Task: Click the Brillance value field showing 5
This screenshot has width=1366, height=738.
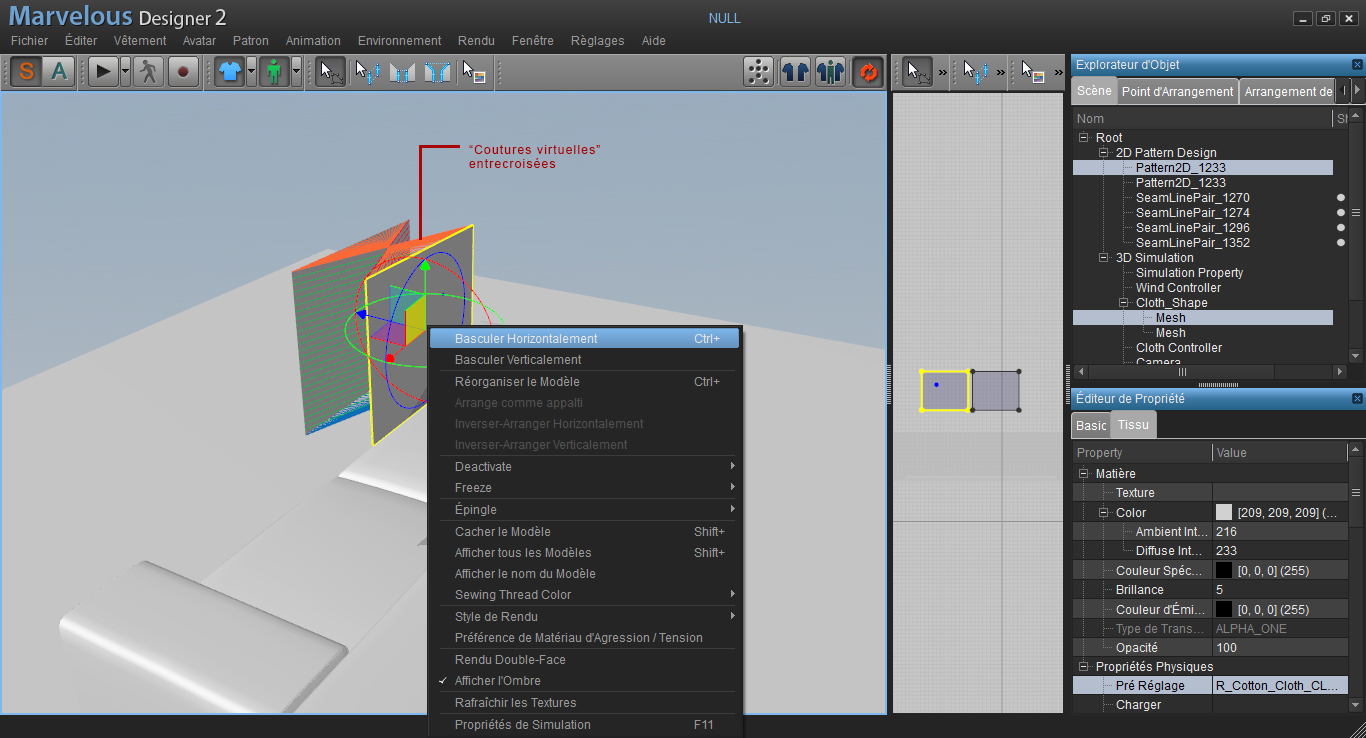Action: [1280, 590]
